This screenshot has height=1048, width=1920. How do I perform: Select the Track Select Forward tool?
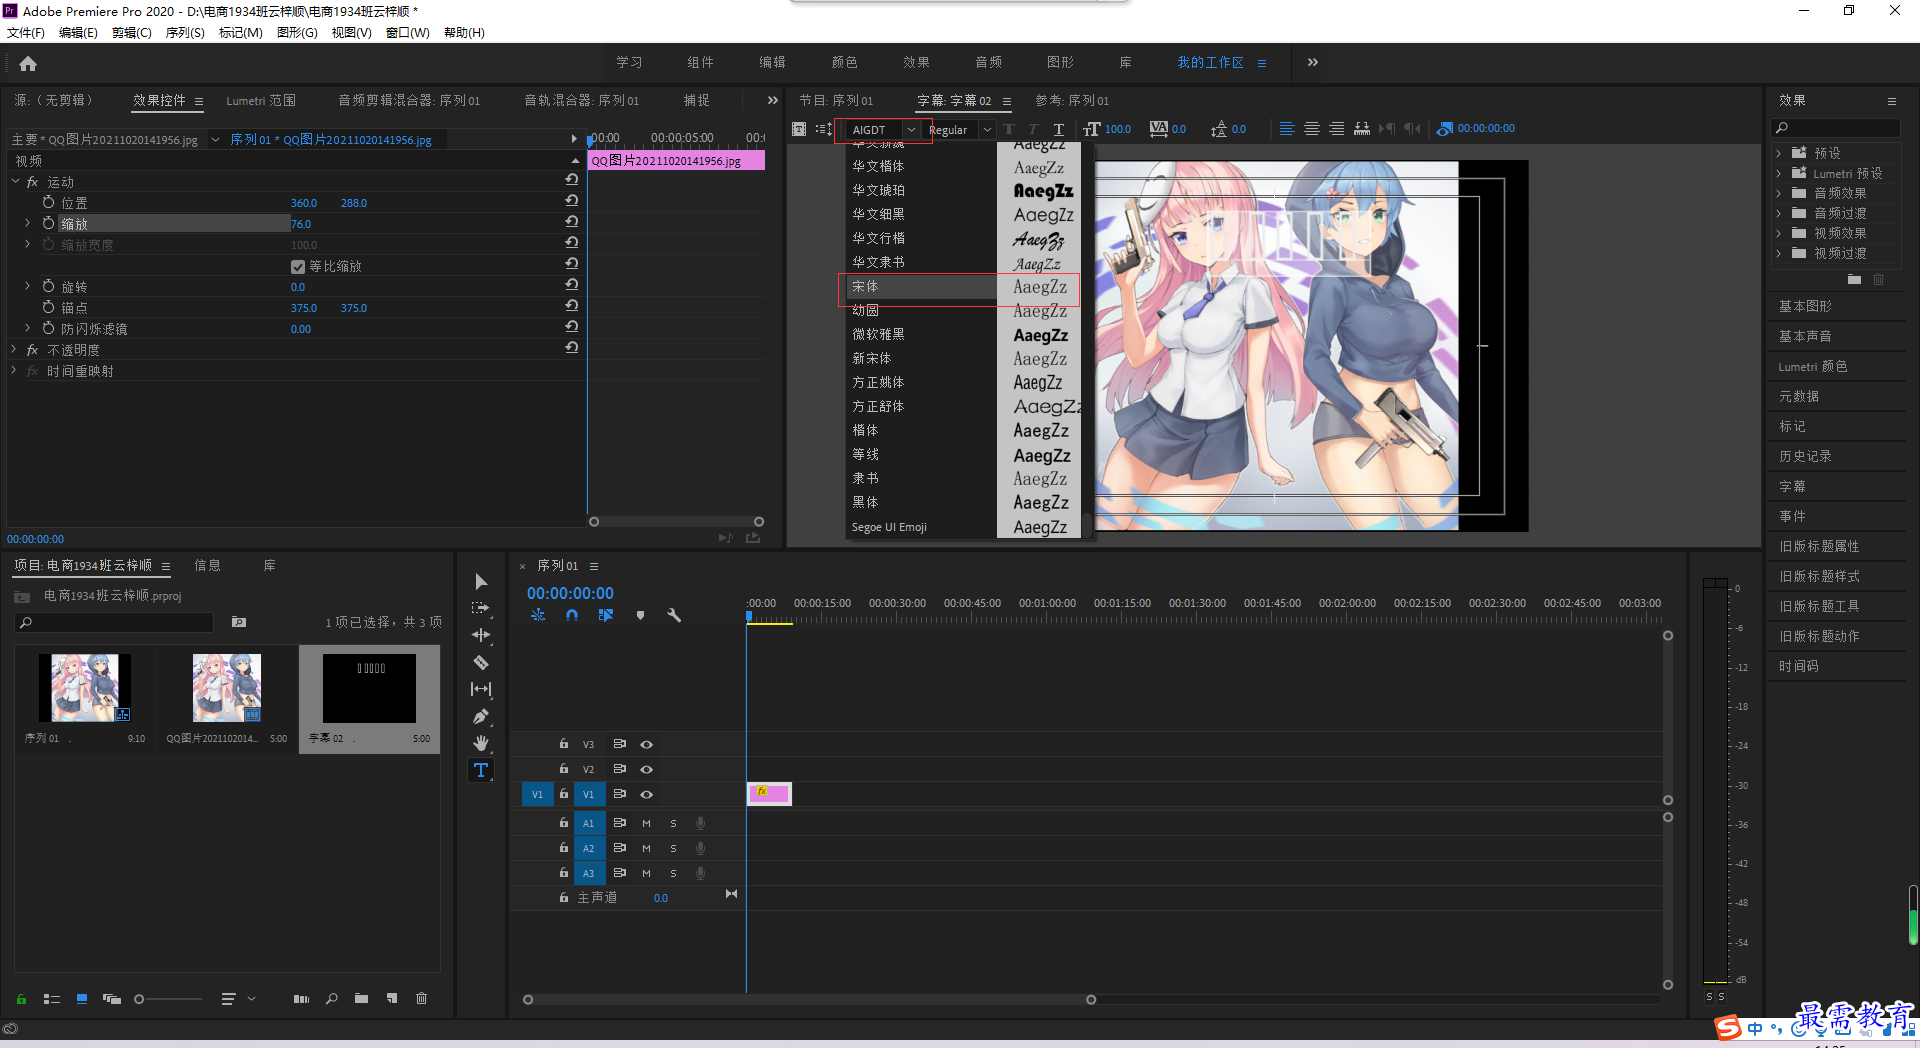(481, 608)
